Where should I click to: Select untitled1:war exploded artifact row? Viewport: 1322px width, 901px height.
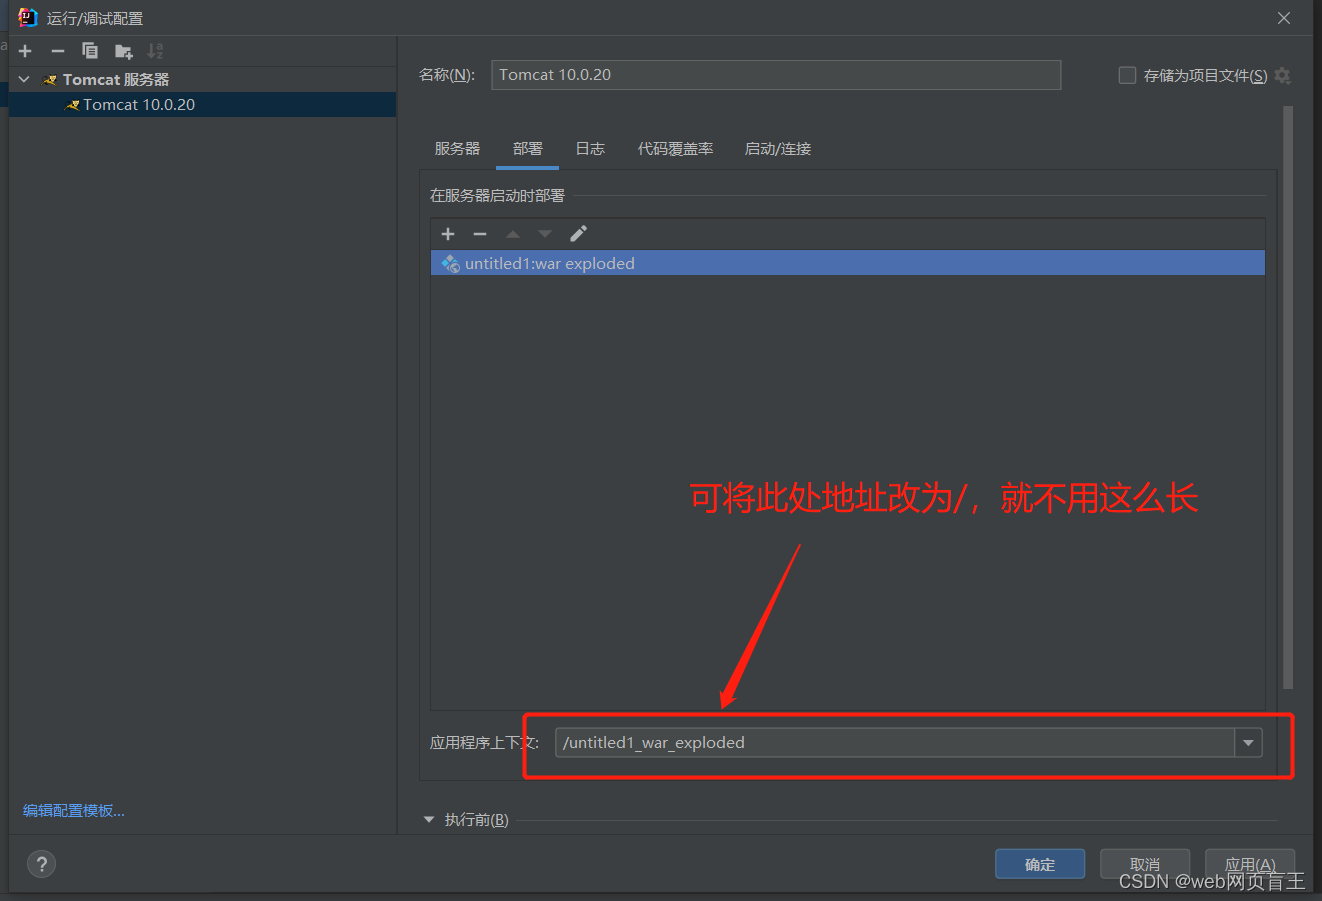click(848, 263)
